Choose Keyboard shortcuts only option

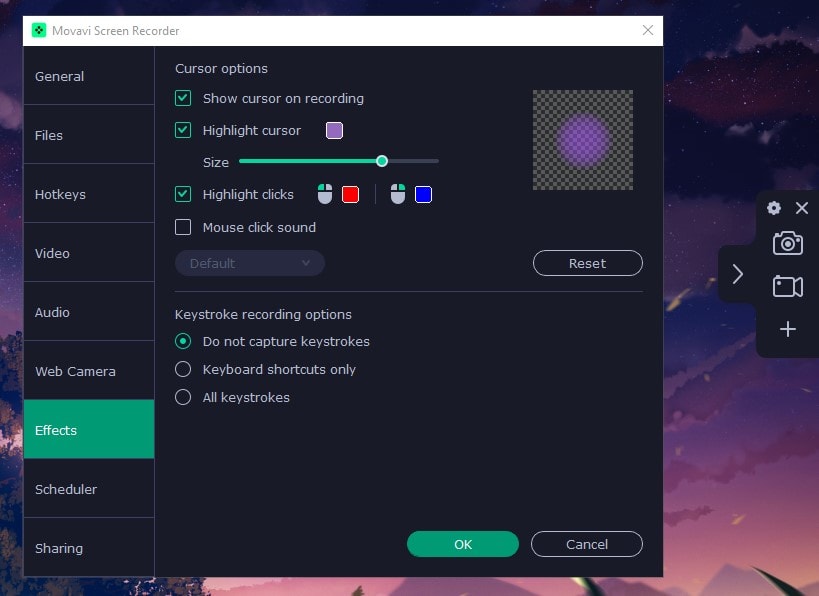click(x=183, y=369)
